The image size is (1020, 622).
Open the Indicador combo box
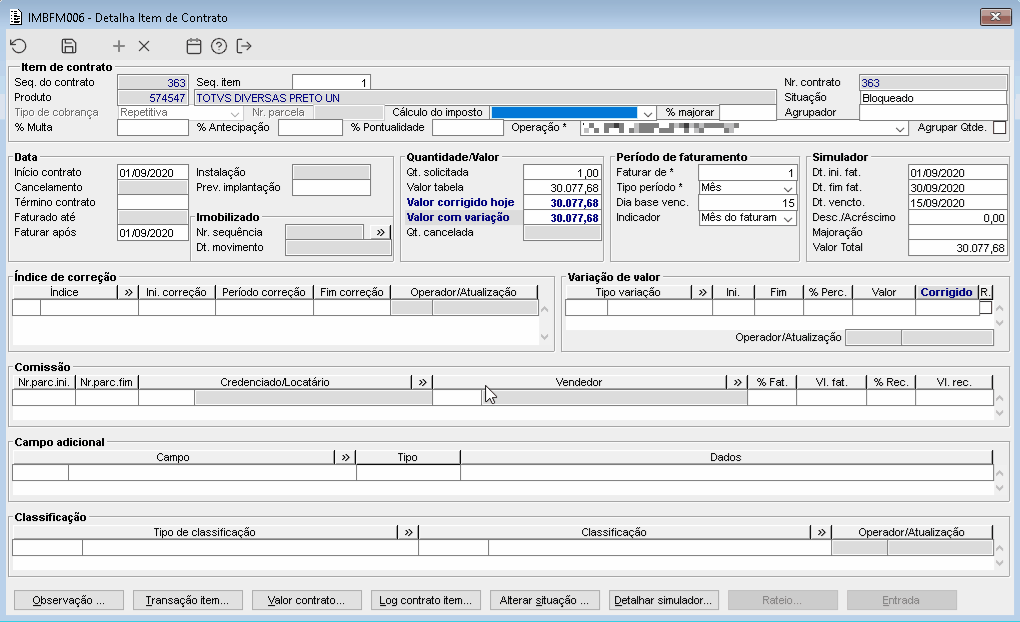[788, 218]
